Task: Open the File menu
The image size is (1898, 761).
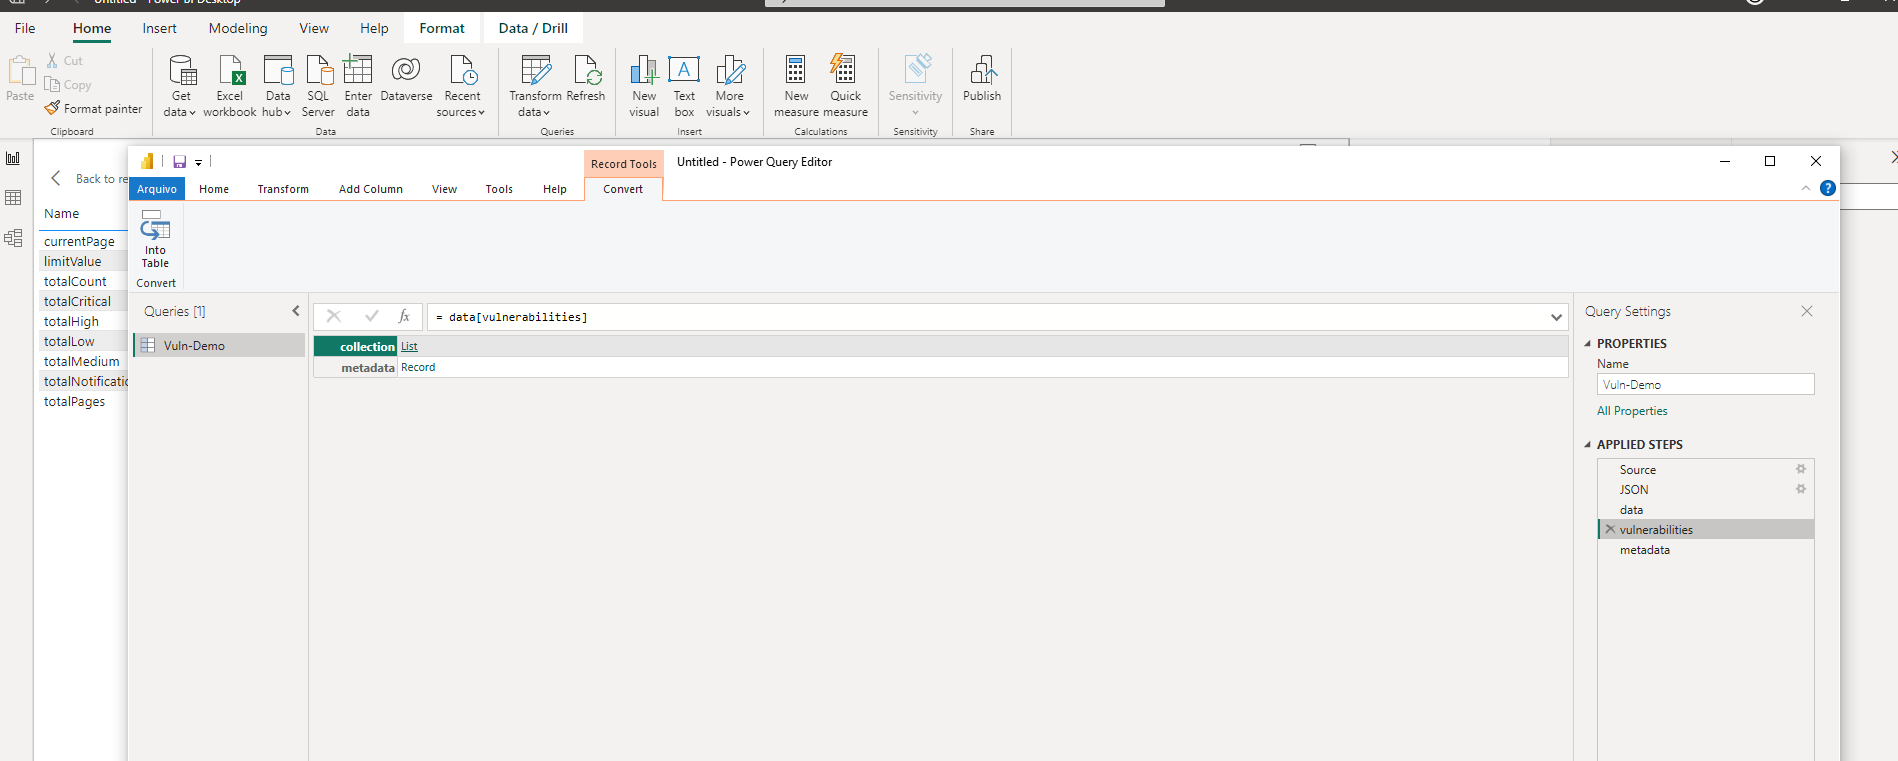Action: coord(25,28)
